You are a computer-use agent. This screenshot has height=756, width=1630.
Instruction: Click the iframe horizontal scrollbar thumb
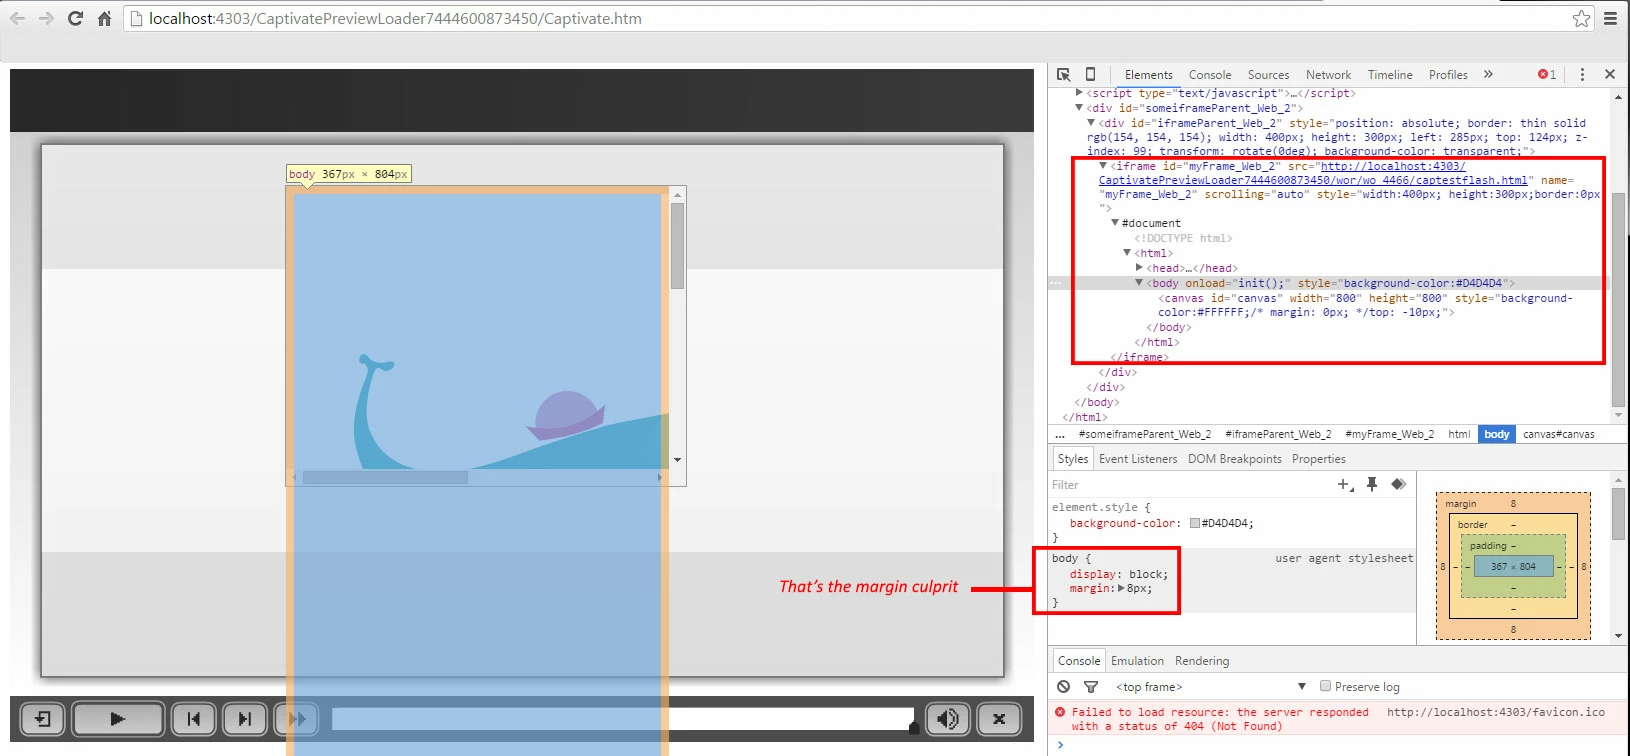pyautogui.click(x=385, y=477)
